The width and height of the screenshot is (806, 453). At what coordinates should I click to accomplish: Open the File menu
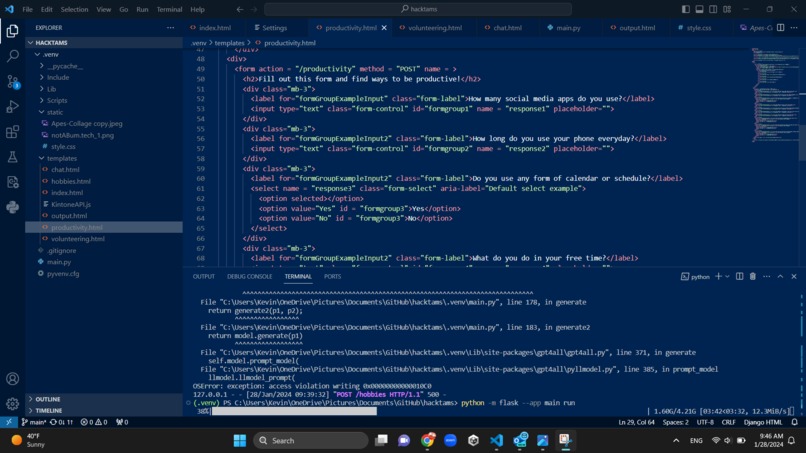click(27, 9)
